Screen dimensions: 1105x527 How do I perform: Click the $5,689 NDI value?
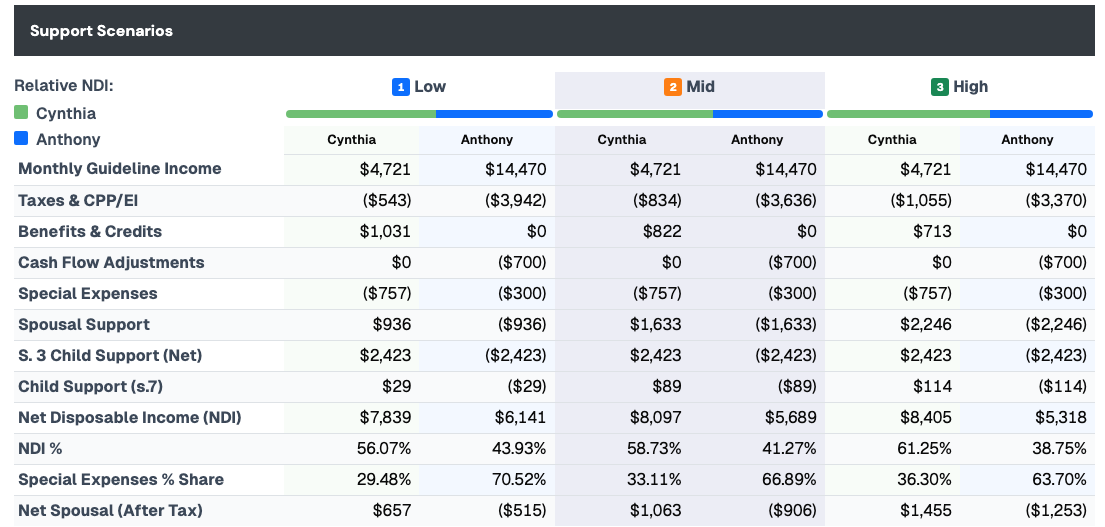(x=791, y=418)
